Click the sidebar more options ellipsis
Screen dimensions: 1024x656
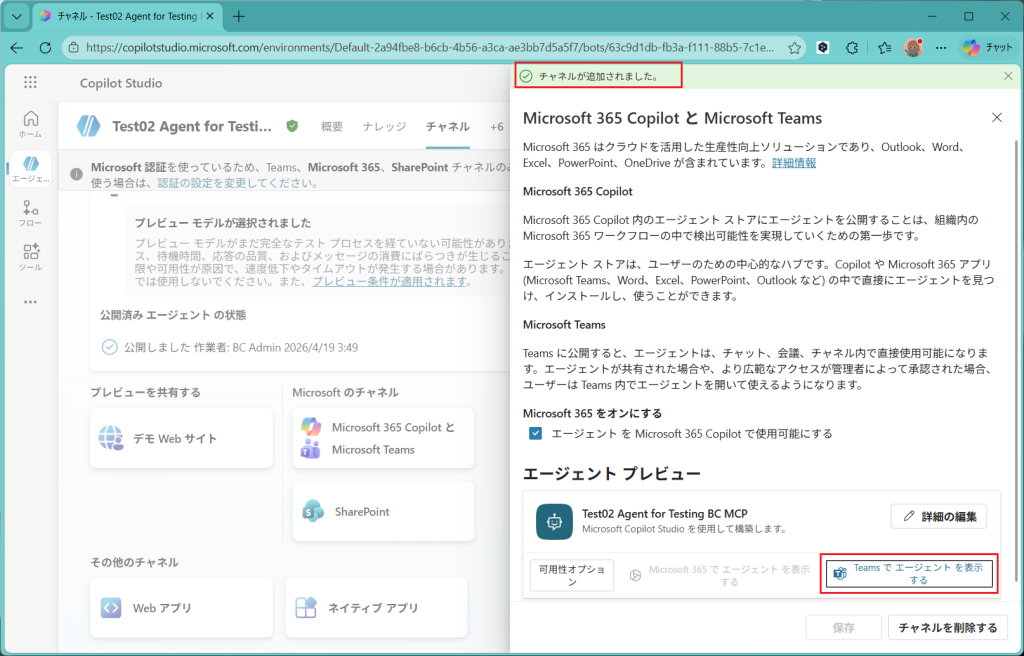coord(31,302)
